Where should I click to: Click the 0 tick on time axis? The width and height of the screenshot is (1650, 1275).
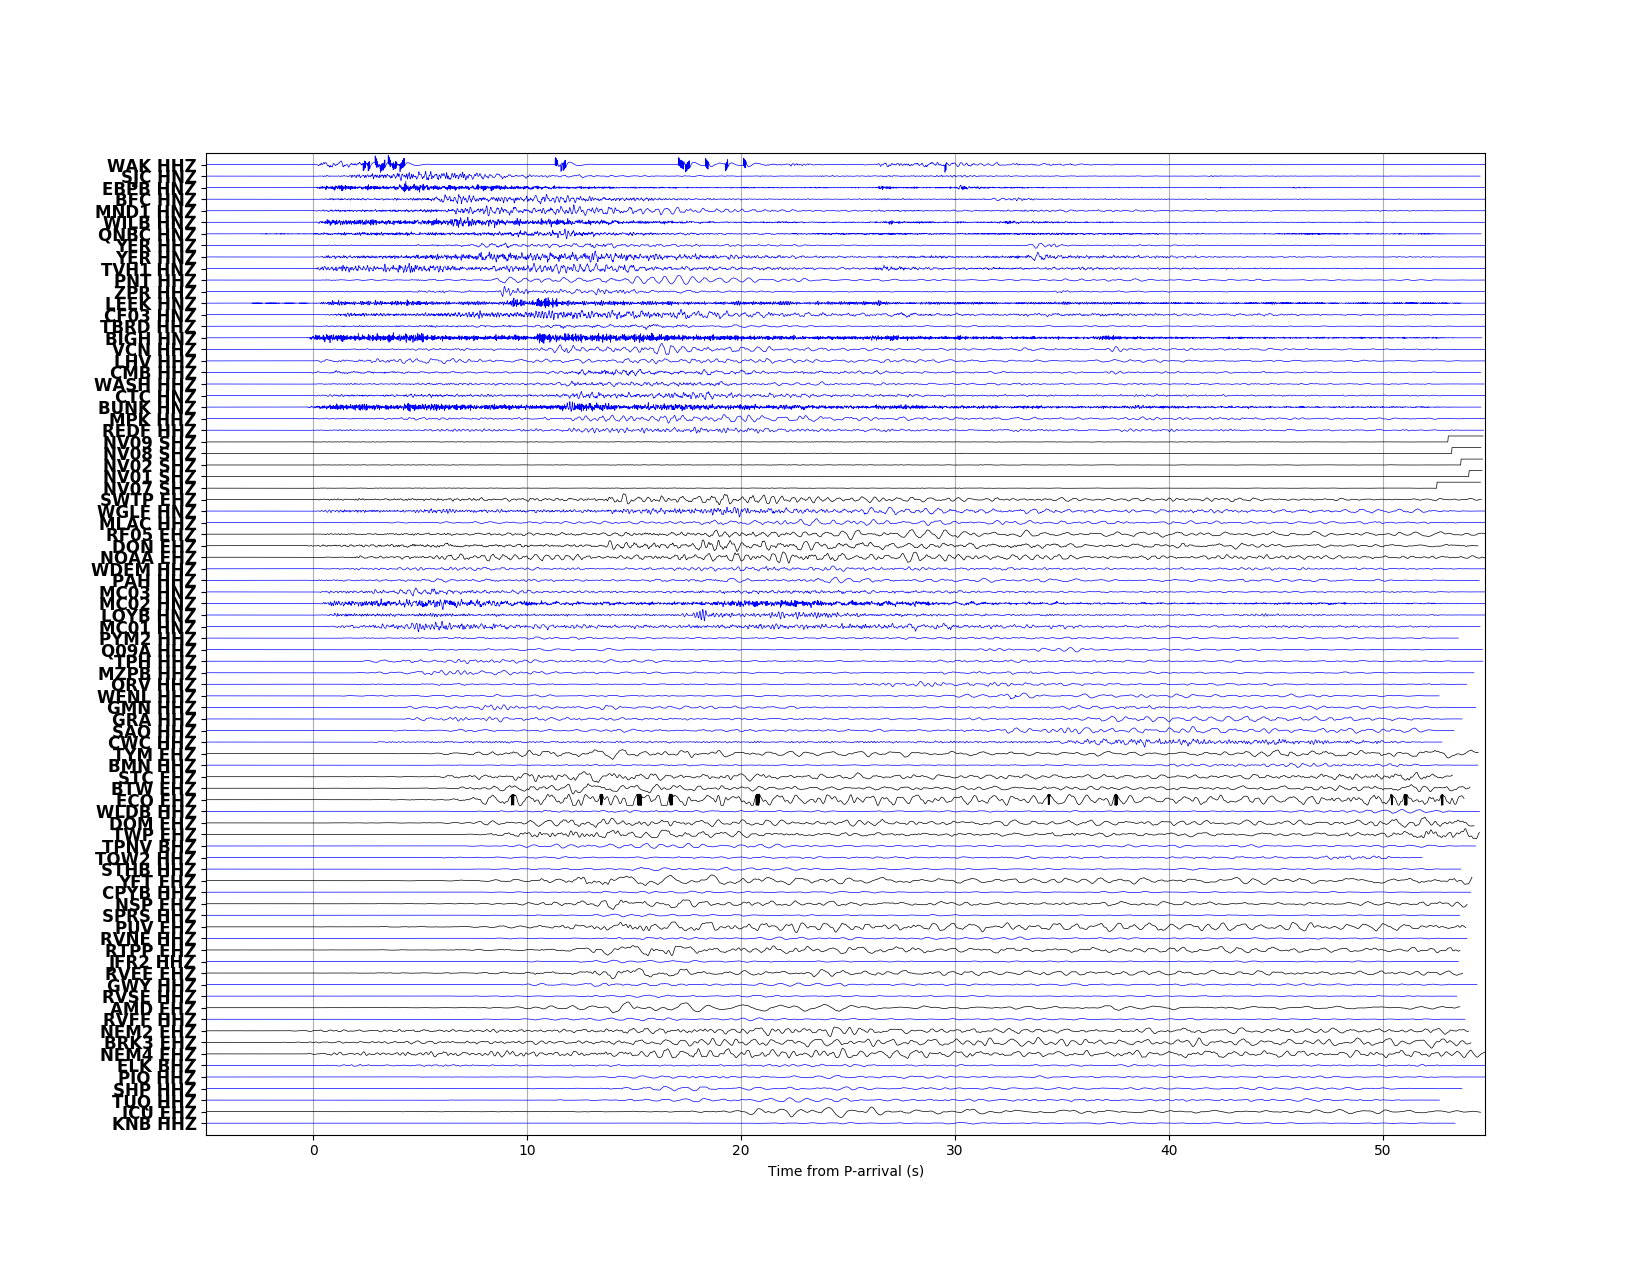pyautogui.click(x=313, y=1147)
